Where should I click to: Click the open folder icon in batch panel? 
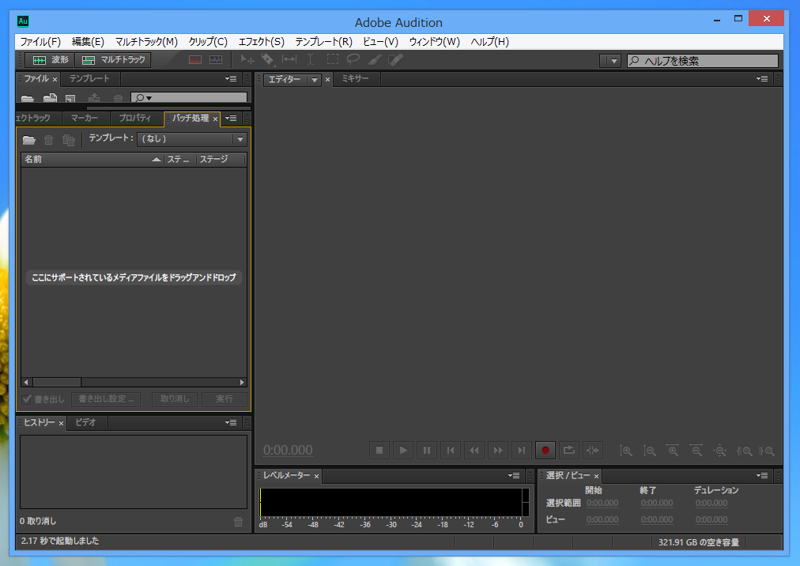tap(29, 139)
